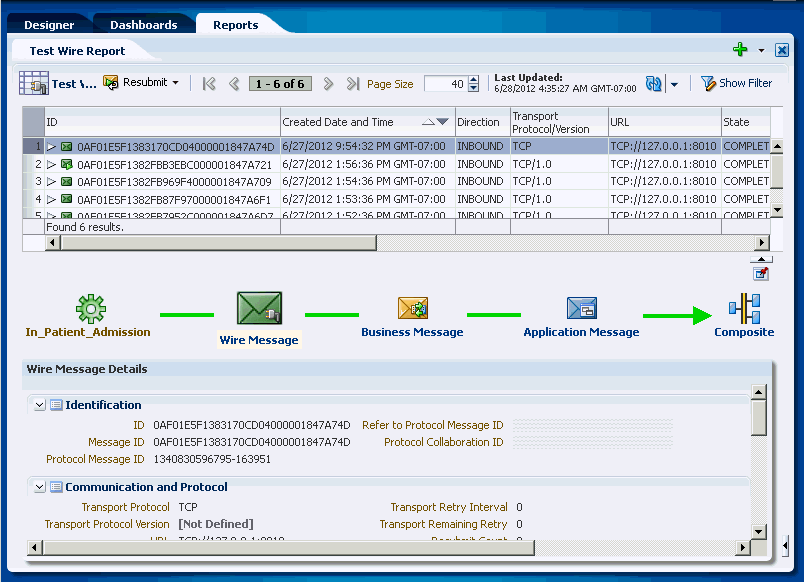This screenshot has height=582, width=804.
Task: Click the Direction column header
Action: coord(483,122)
